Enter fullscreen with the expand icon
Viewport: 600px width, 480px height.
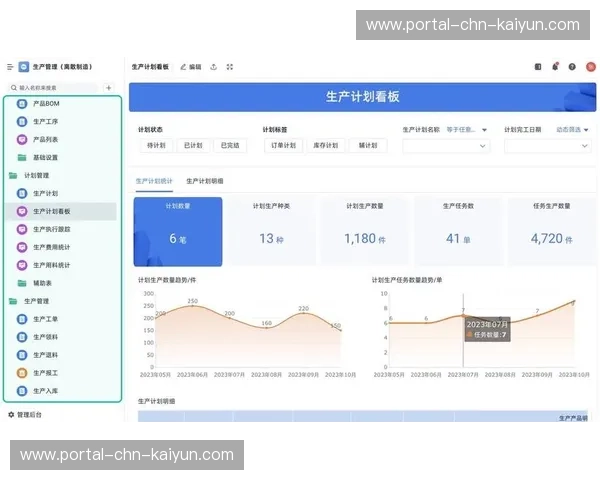pos(230,67)
